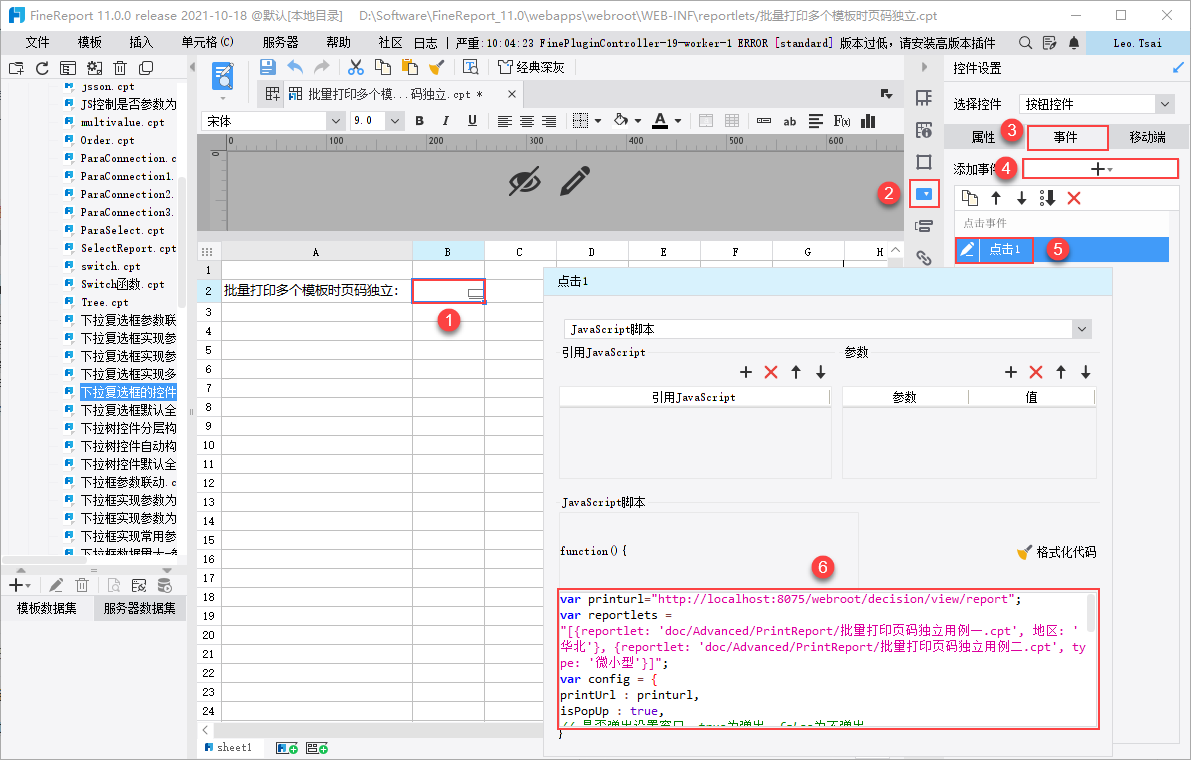The height and width of the screenshot is (760, 1191).
Task: Remove a parameter with red X
Action: point(1035,372)
